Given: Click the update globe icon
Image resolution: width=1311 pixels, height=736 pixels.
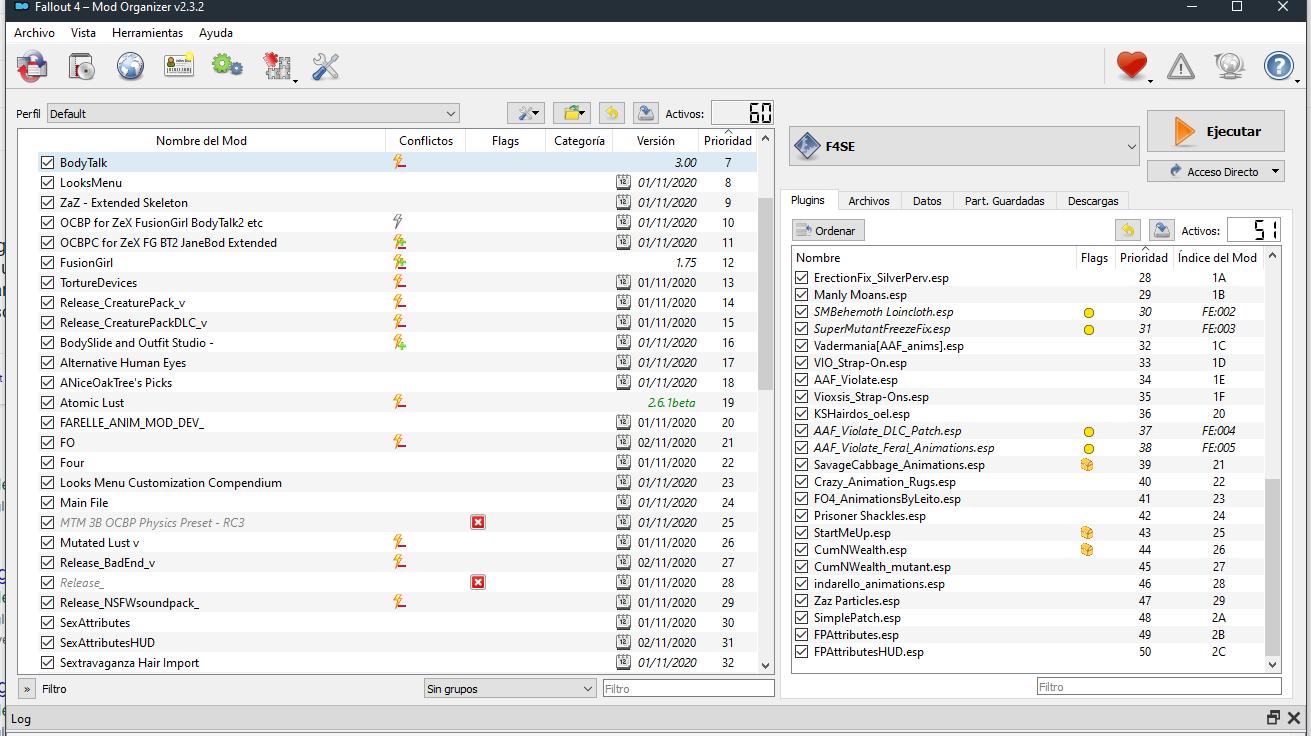Looking at the screenshot, I should point(1229,67).
